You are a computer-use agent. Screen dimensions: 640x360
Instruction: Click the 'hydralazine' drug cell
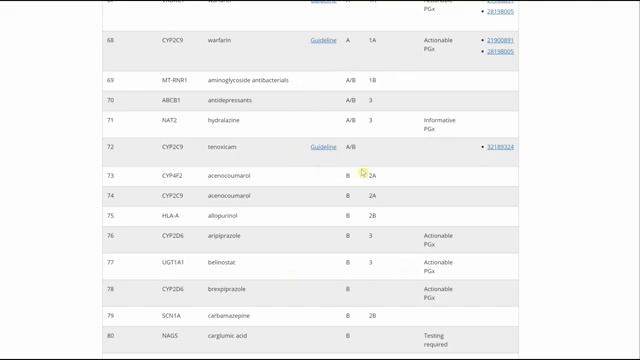(223, 120)
